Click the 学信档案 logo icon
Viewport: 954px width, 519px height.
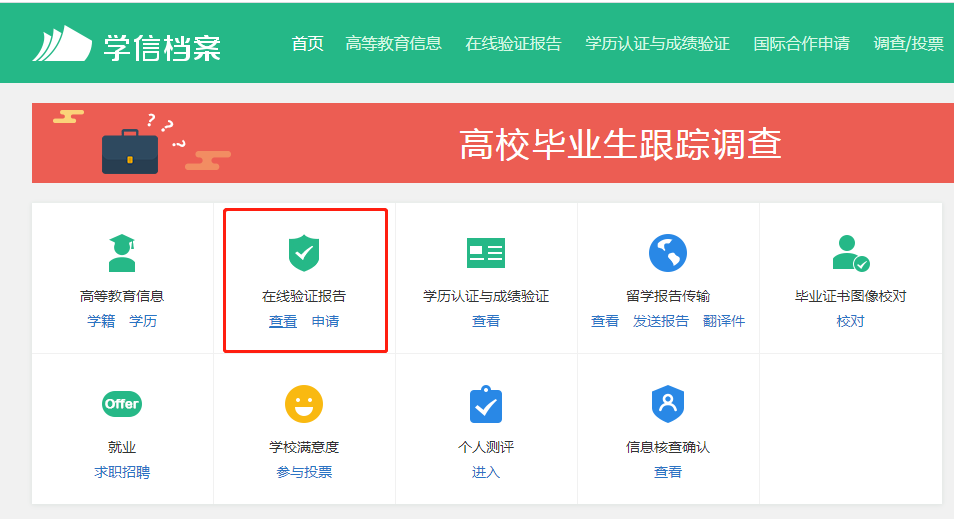click(x=61, y=44)
